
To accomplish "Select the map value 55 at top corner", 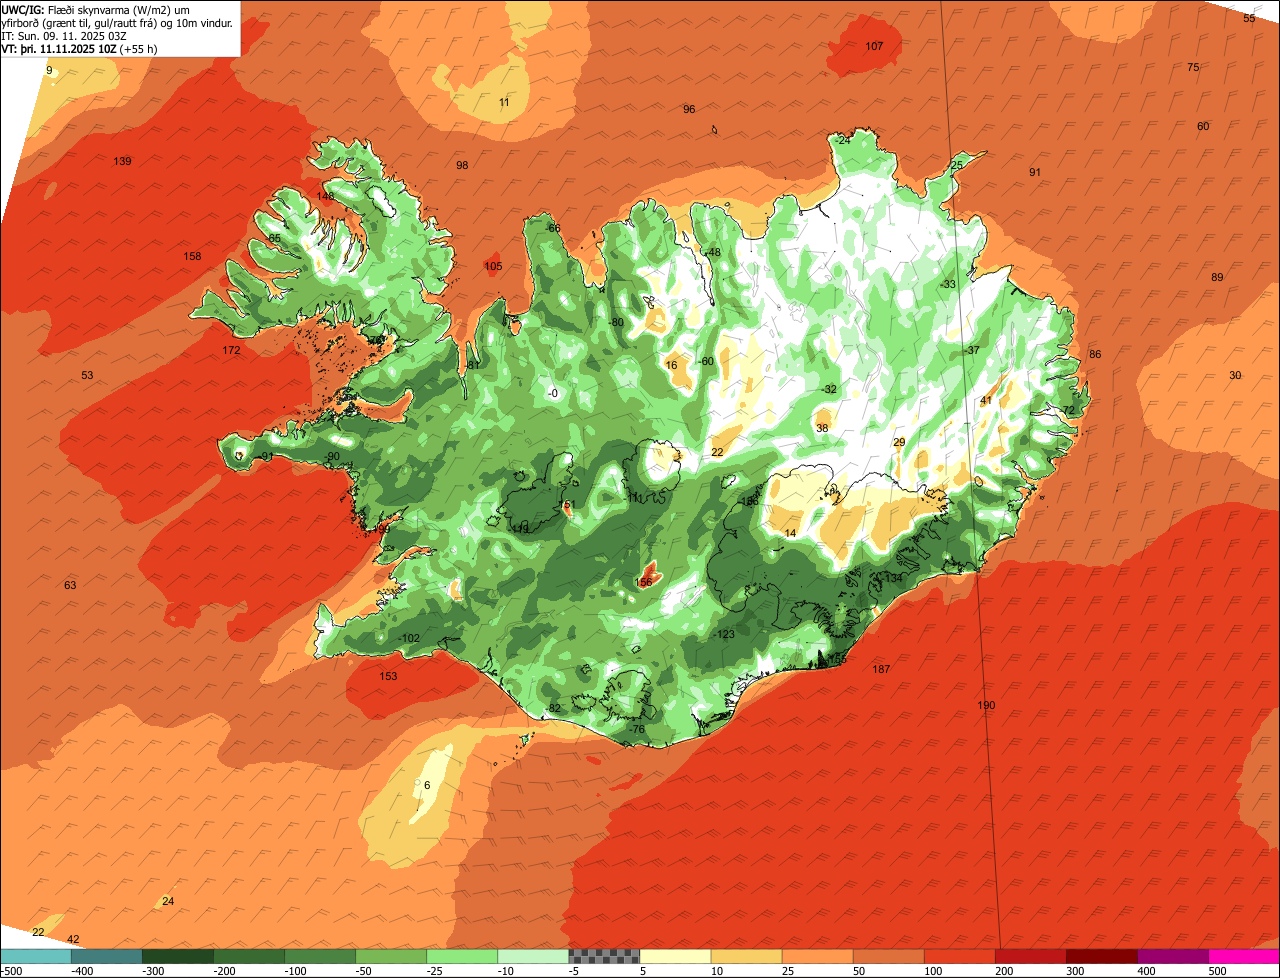I will [x=1249, y=18].
